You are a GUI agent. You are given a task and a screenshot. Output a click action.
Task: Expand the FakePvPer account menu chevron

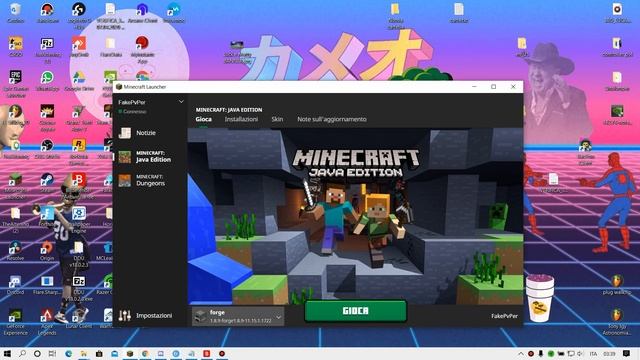pos(181,102)
